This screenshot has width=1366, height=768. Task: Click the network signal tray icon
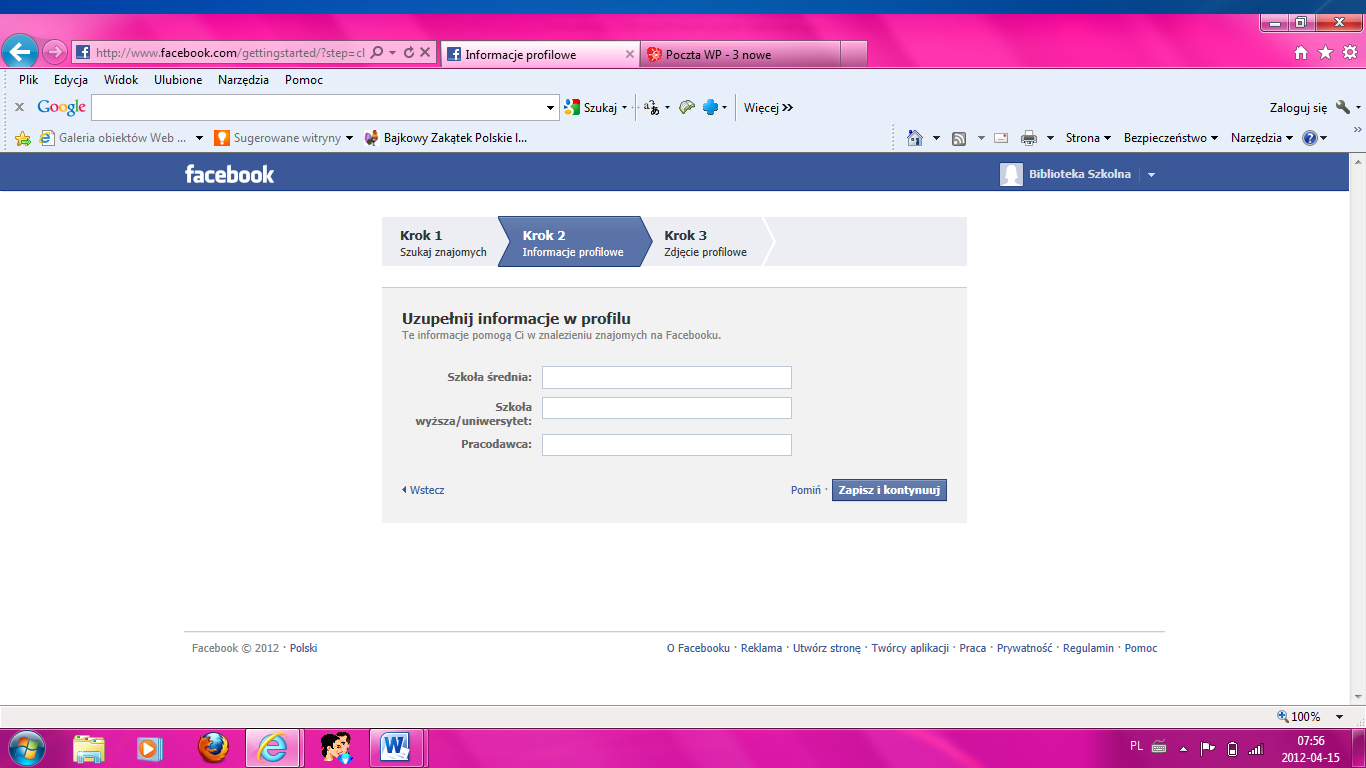click(1256, 748)
